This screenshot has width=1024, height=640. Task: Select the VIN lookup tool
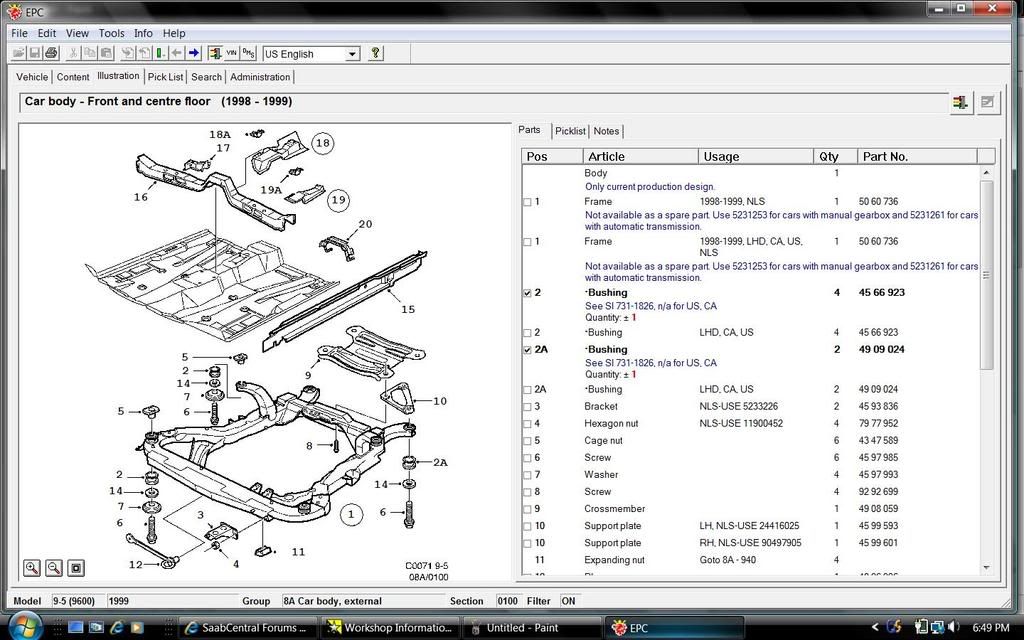231,53
